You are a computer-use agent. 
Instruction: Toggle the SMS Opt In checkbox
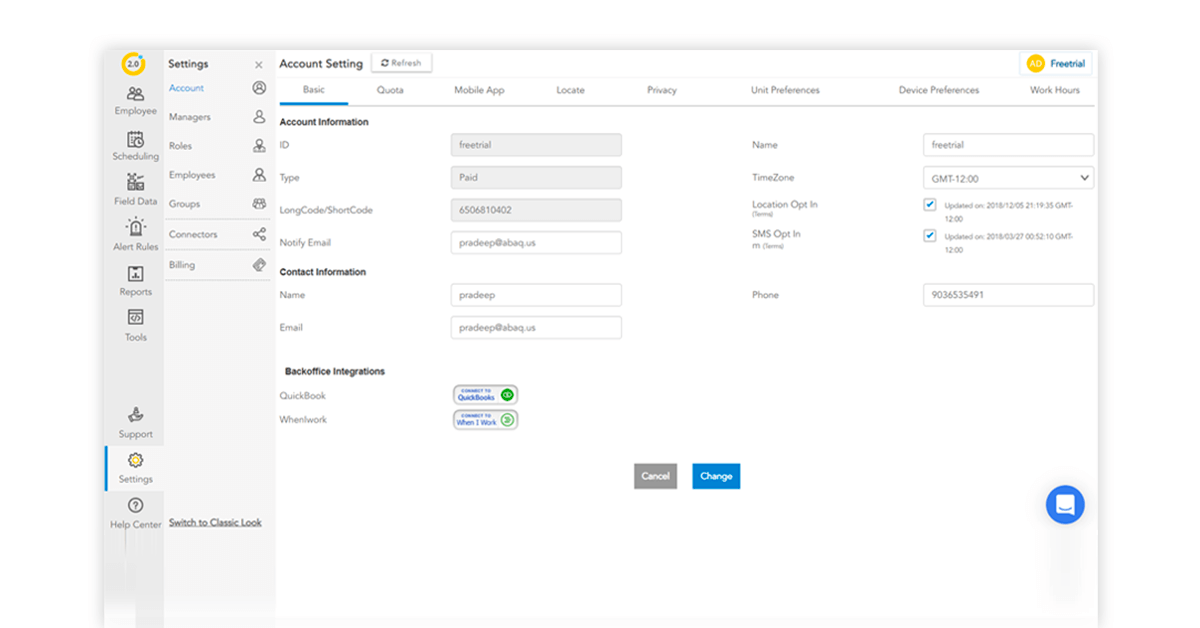[930, 236]
